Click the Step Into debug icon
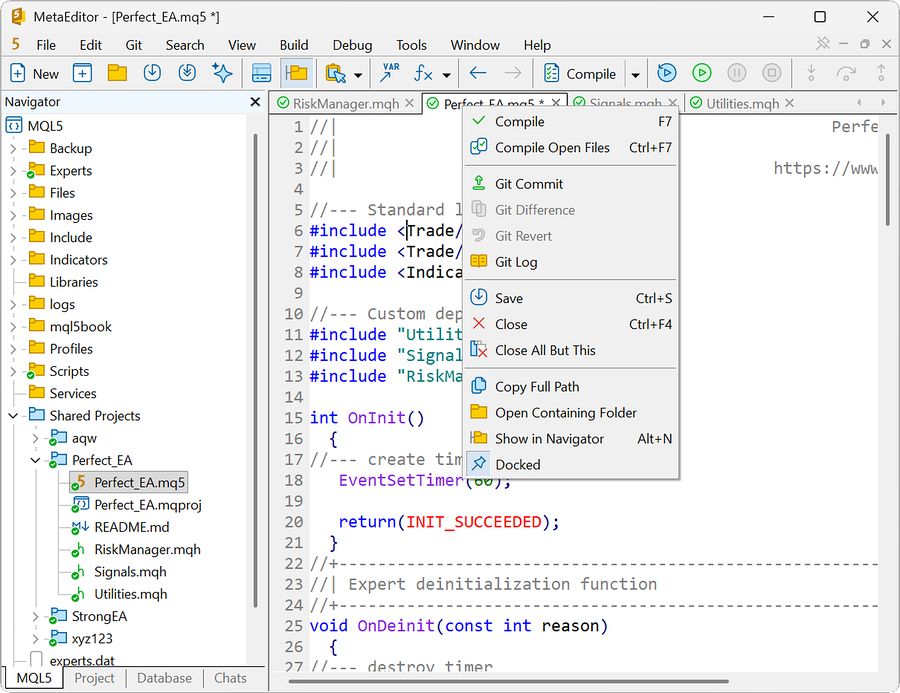The height and width of the screenshot is (693, 900). click(x=811, y=73)
